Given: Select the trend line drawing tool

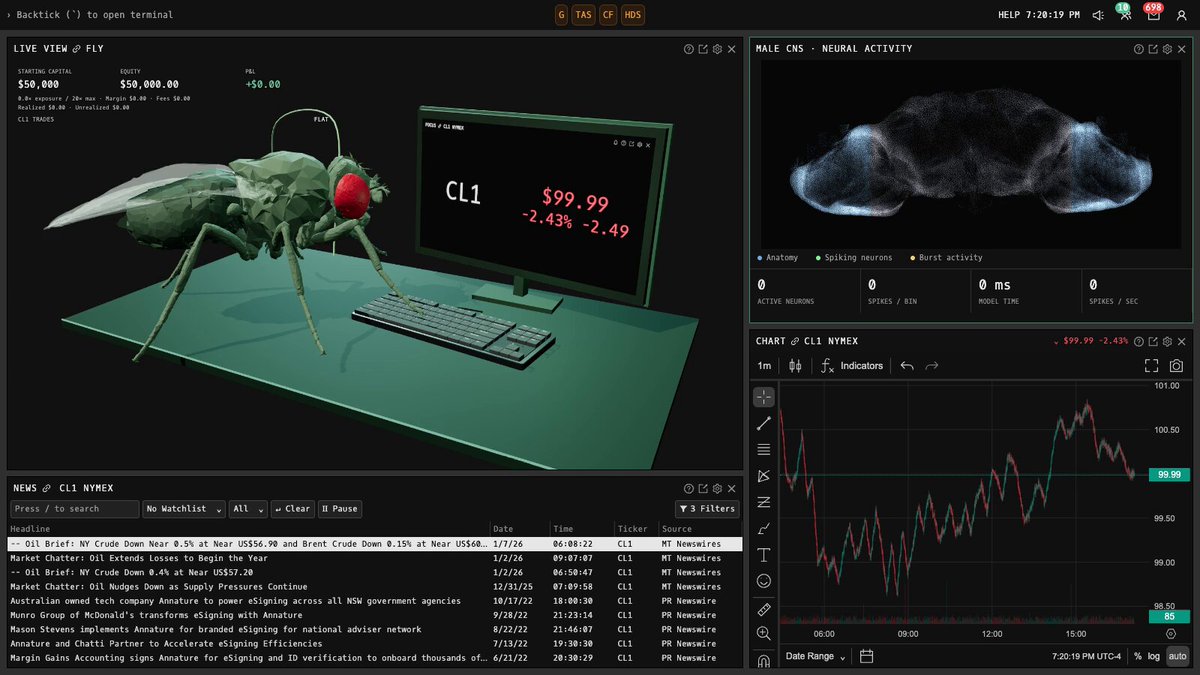Looking at the screenshot, I should tap(764, 423).
